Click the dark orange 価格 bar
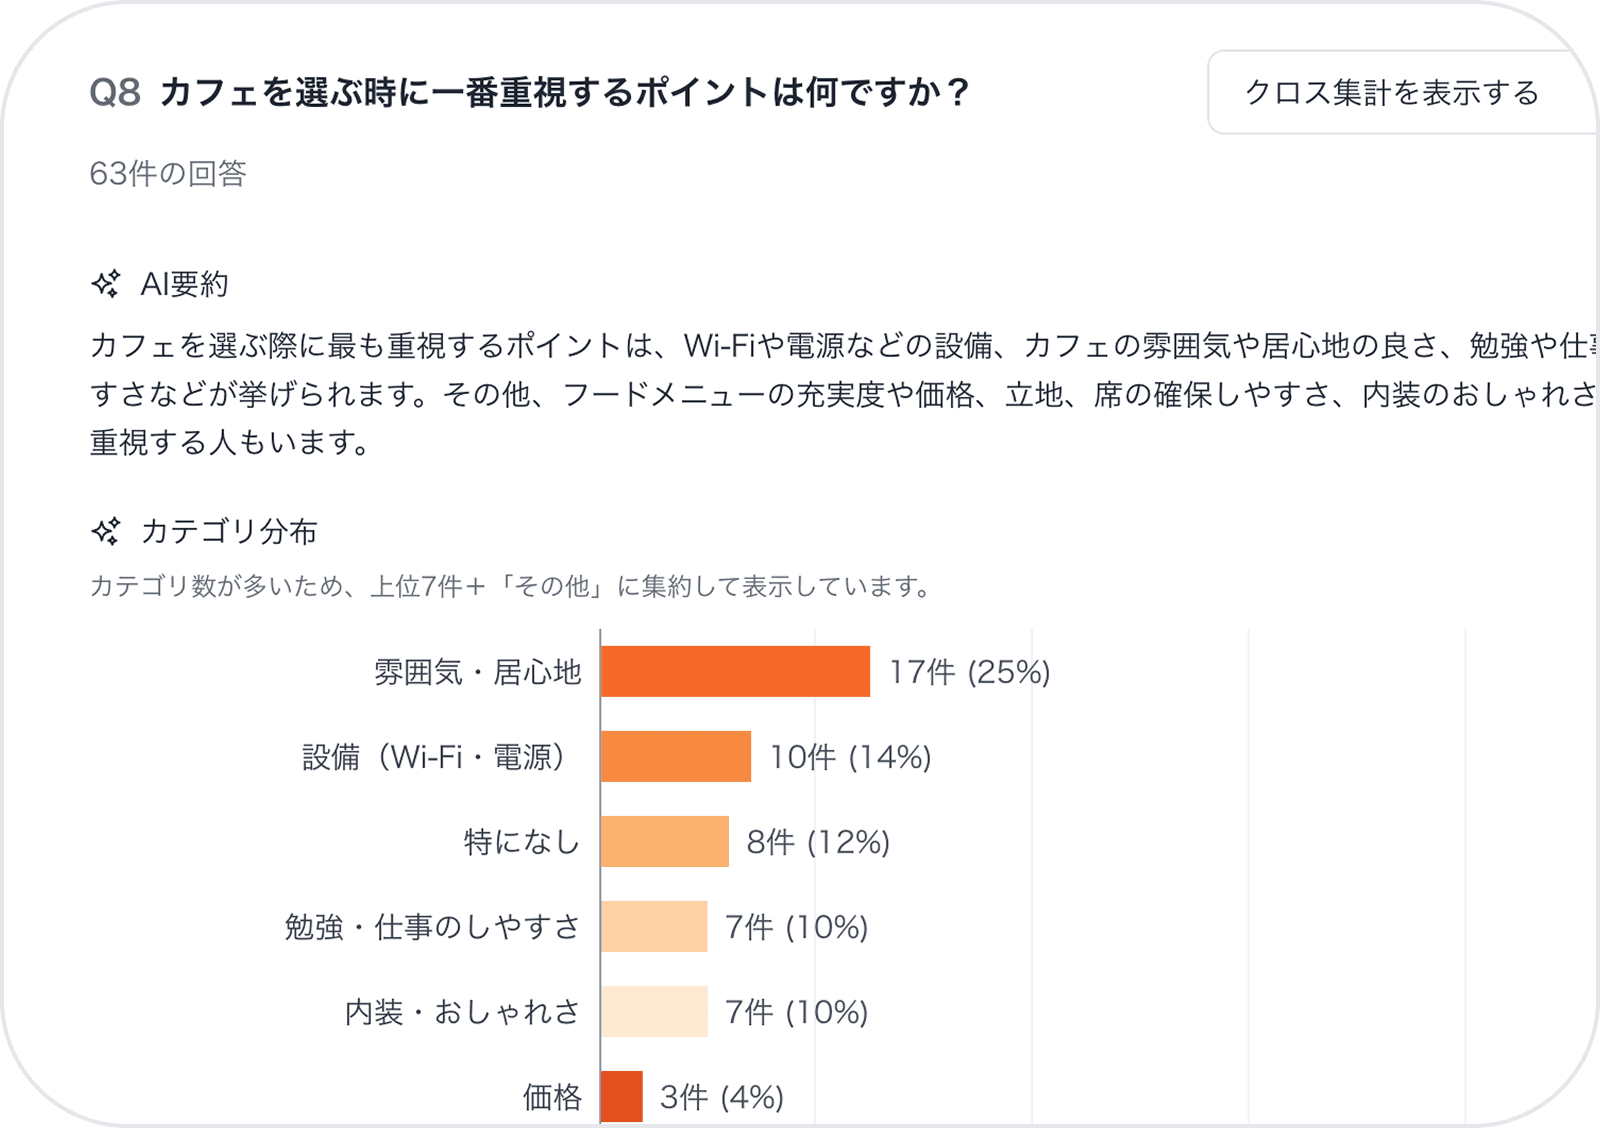1600x1128 pixels. click(x=620, y=1097)
